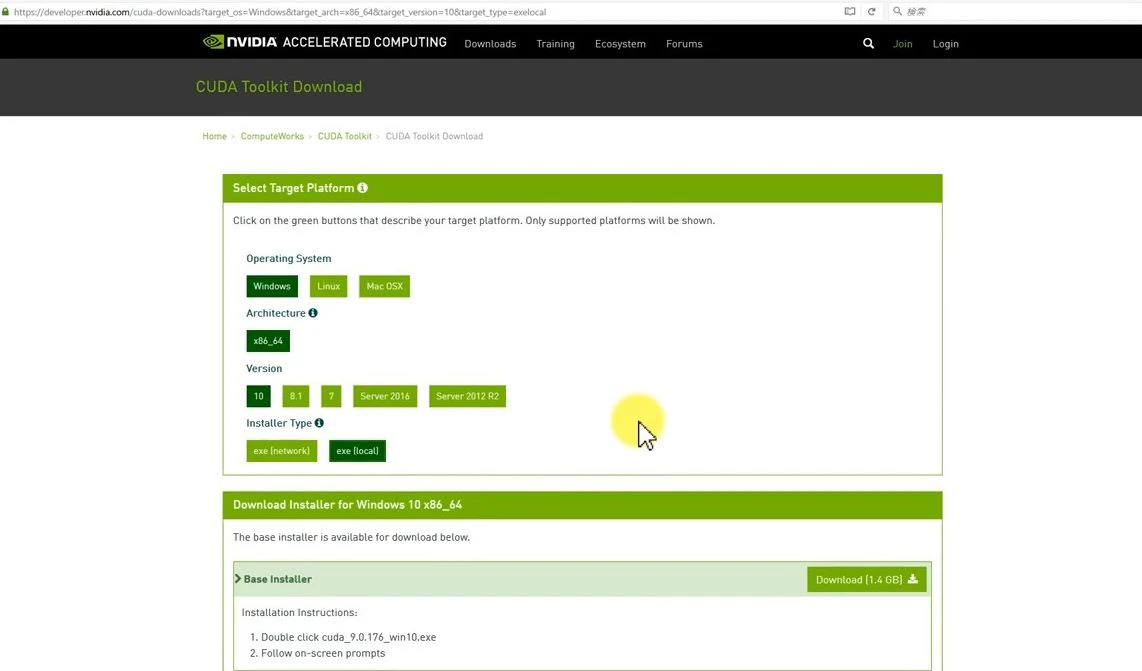1142x671 pixels.
Task: Click 'The base installer is available' text
Action: click(351, 537)
